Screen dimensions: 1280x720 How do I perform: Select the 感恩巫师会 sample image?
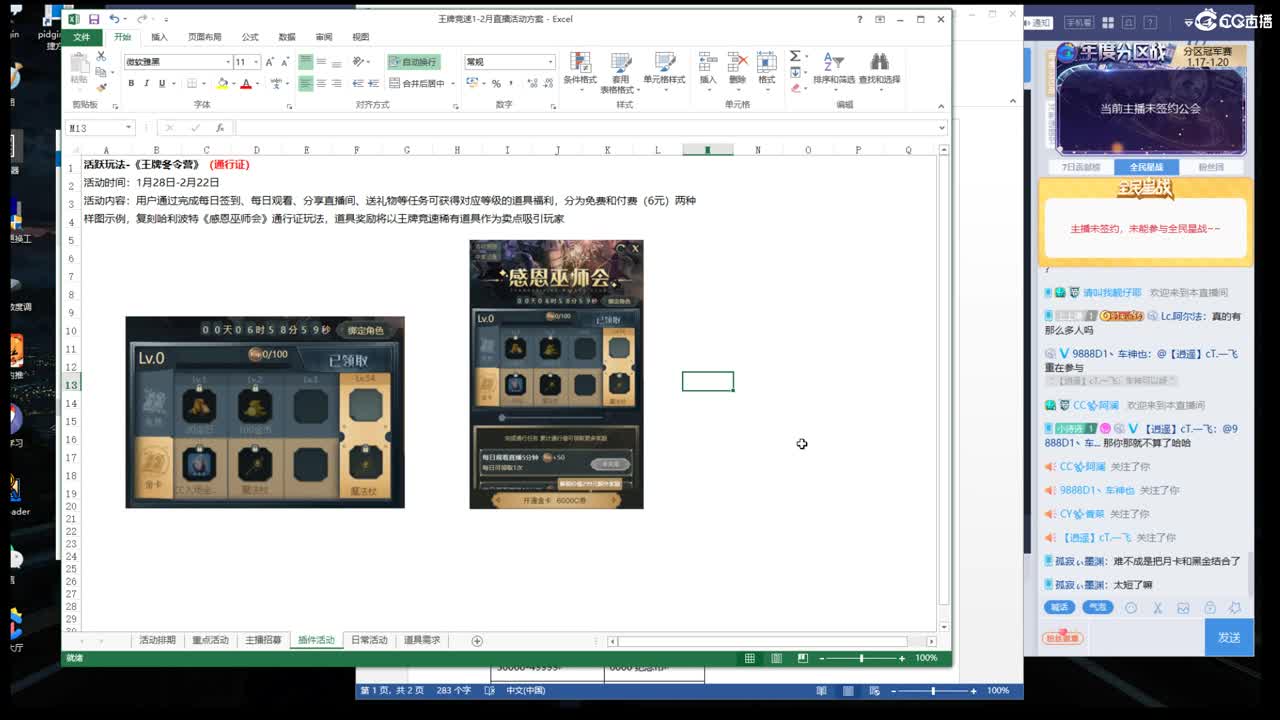tap(556, 374)
